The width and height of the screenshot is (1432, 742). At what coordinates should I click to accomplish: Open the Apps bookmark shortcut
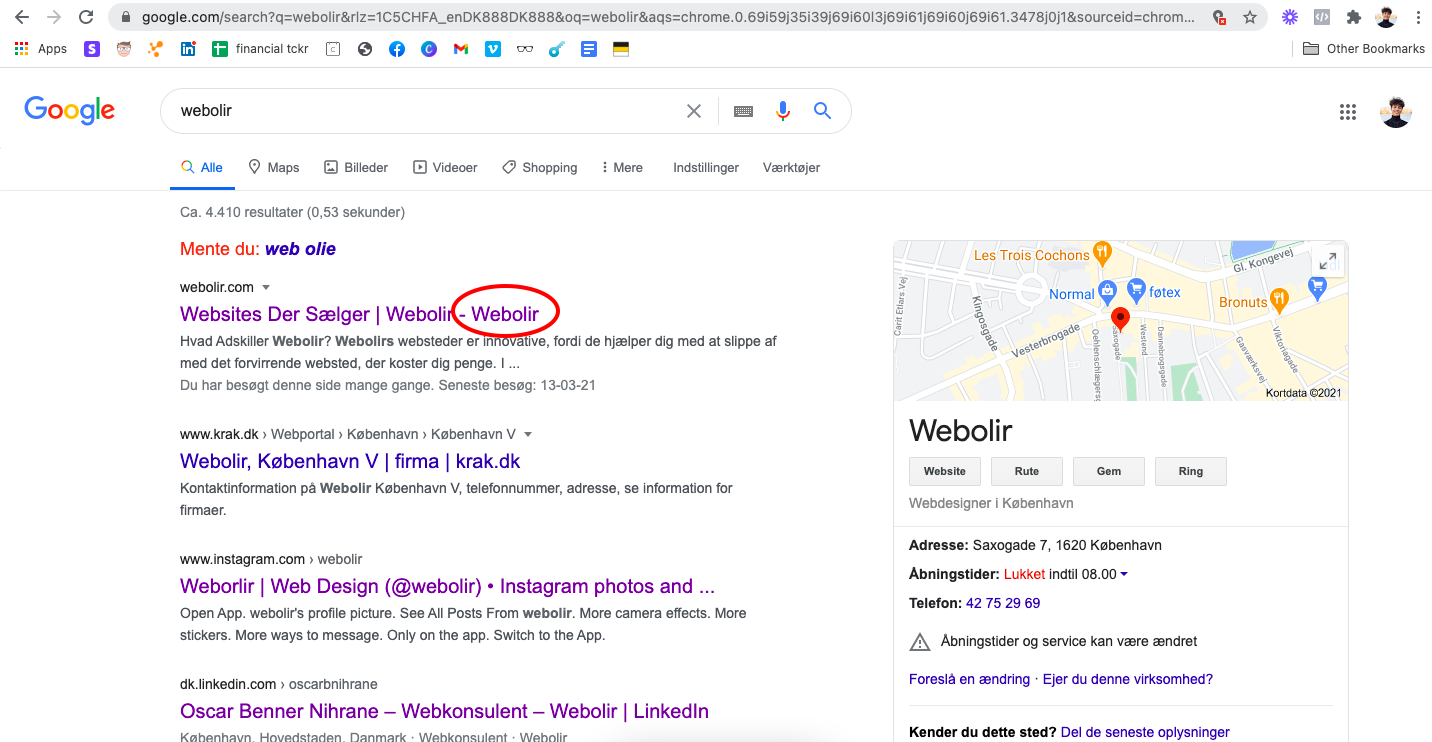coord(41,48)
